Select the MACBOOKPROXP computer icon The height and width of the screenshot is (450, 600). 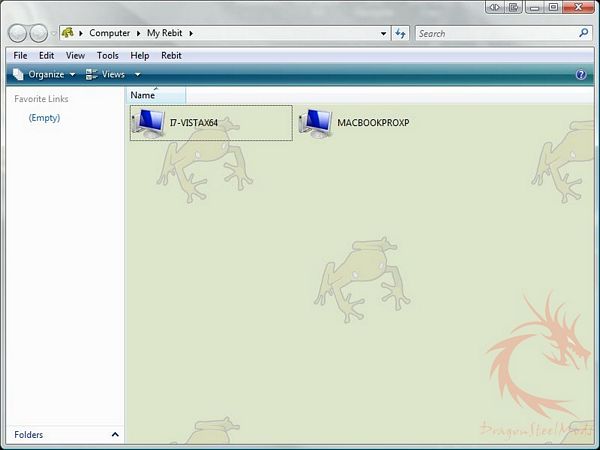point(316,124)
